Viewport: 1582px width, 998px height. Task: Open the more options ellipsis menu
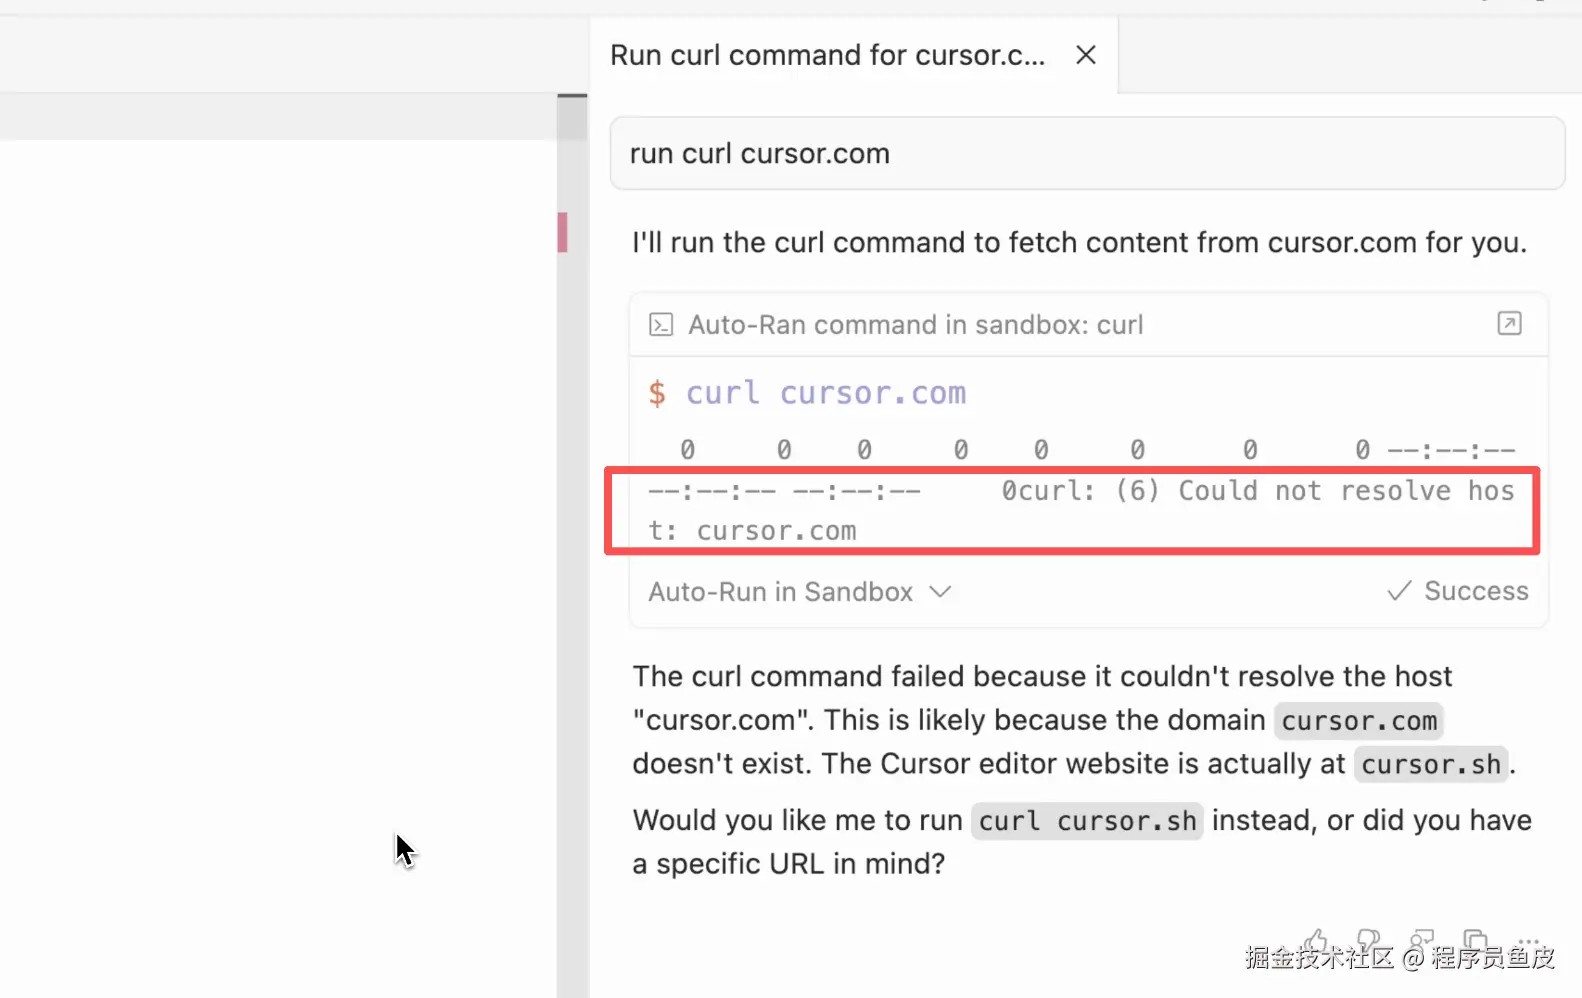1527,940
